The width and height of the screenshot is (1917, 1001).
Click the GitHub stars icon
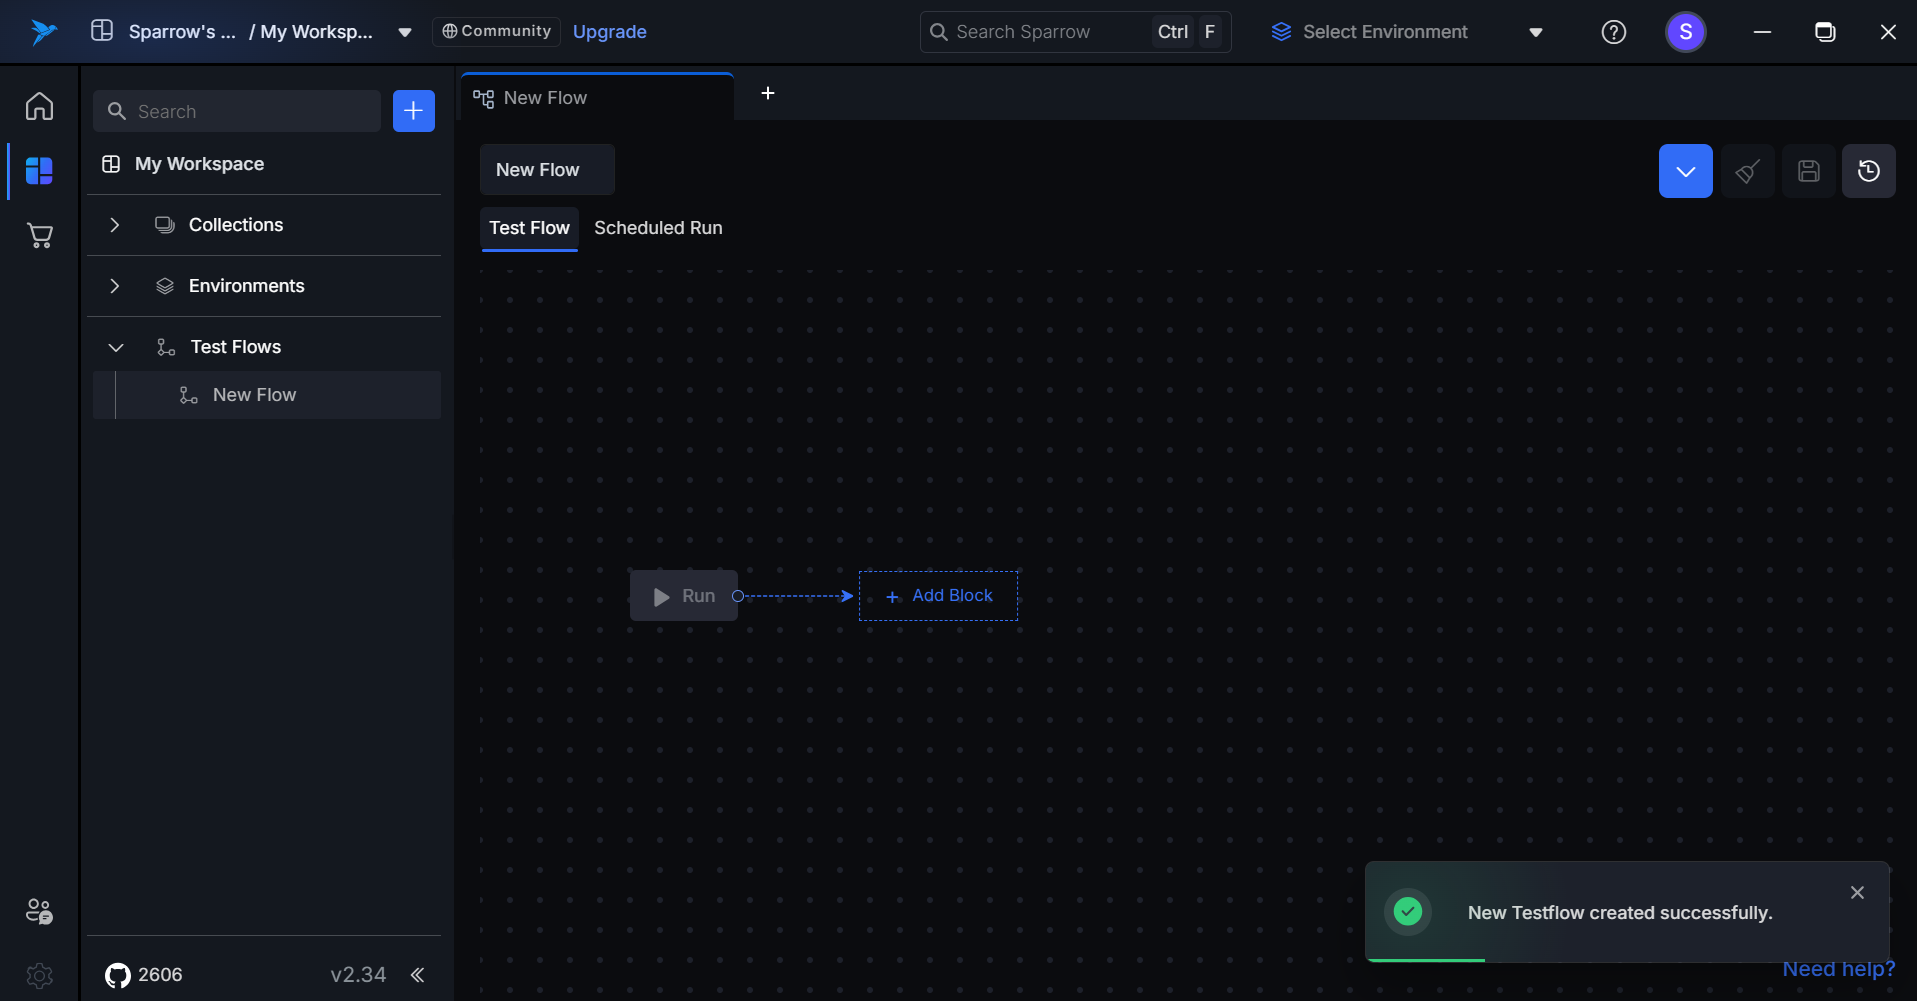(x=118, y=975)
